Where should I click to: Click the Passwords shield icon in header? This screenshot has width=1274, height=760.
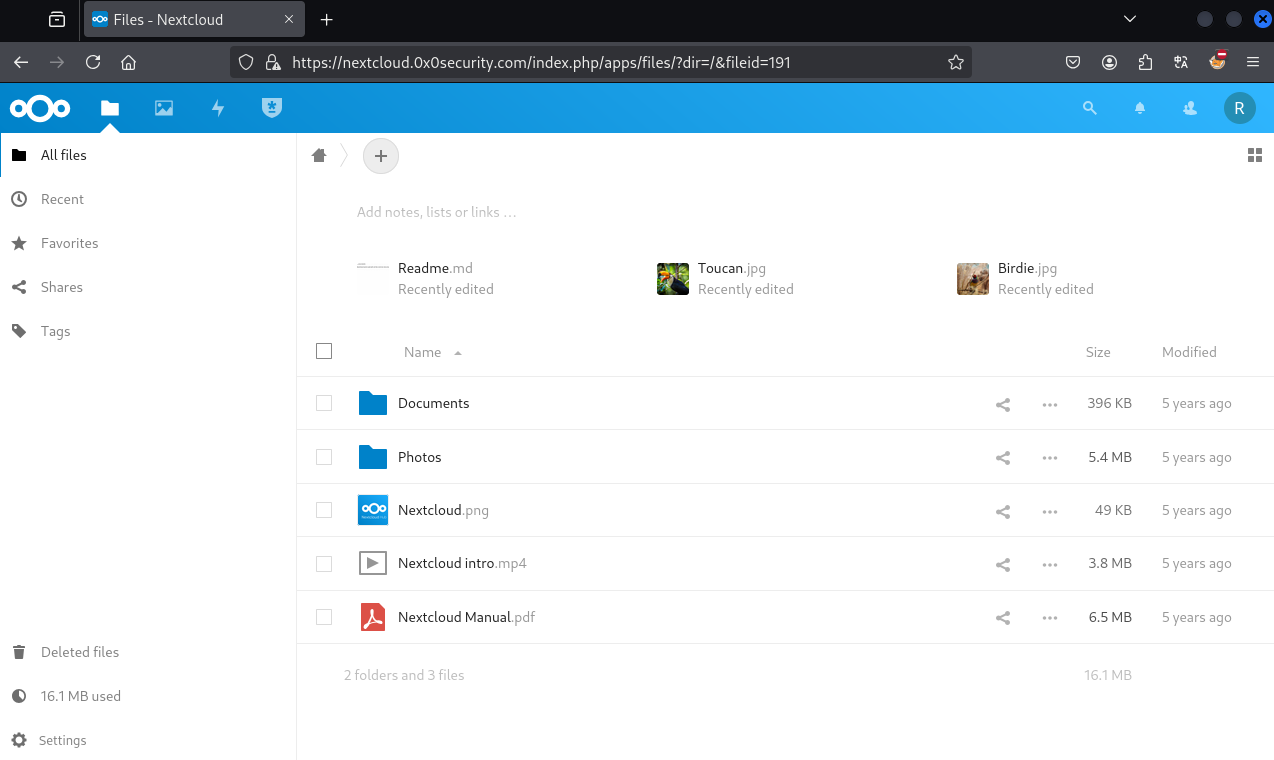(271, 108)
